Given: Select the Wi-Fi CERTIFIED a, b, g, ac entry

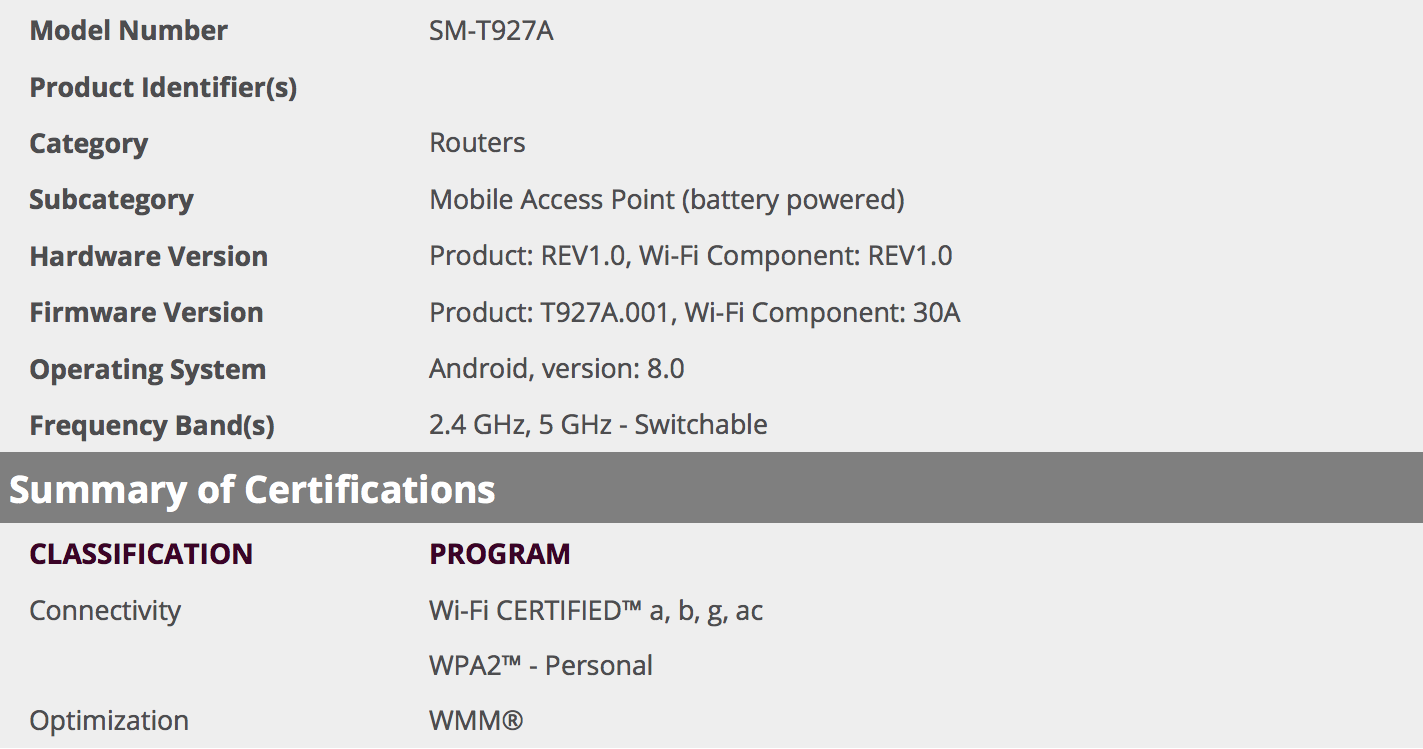Looking at the screenshot, I should [596, 610].
